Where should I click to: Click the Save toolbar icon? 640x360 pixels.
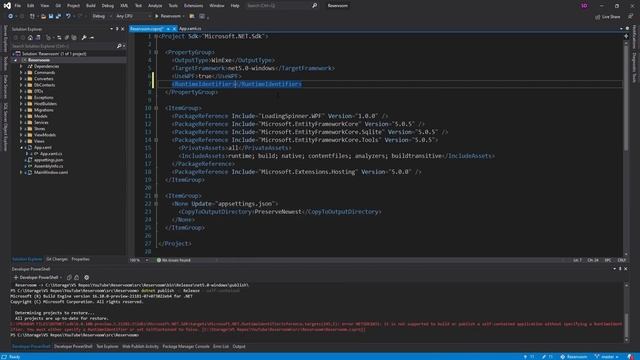coord(51,16)
